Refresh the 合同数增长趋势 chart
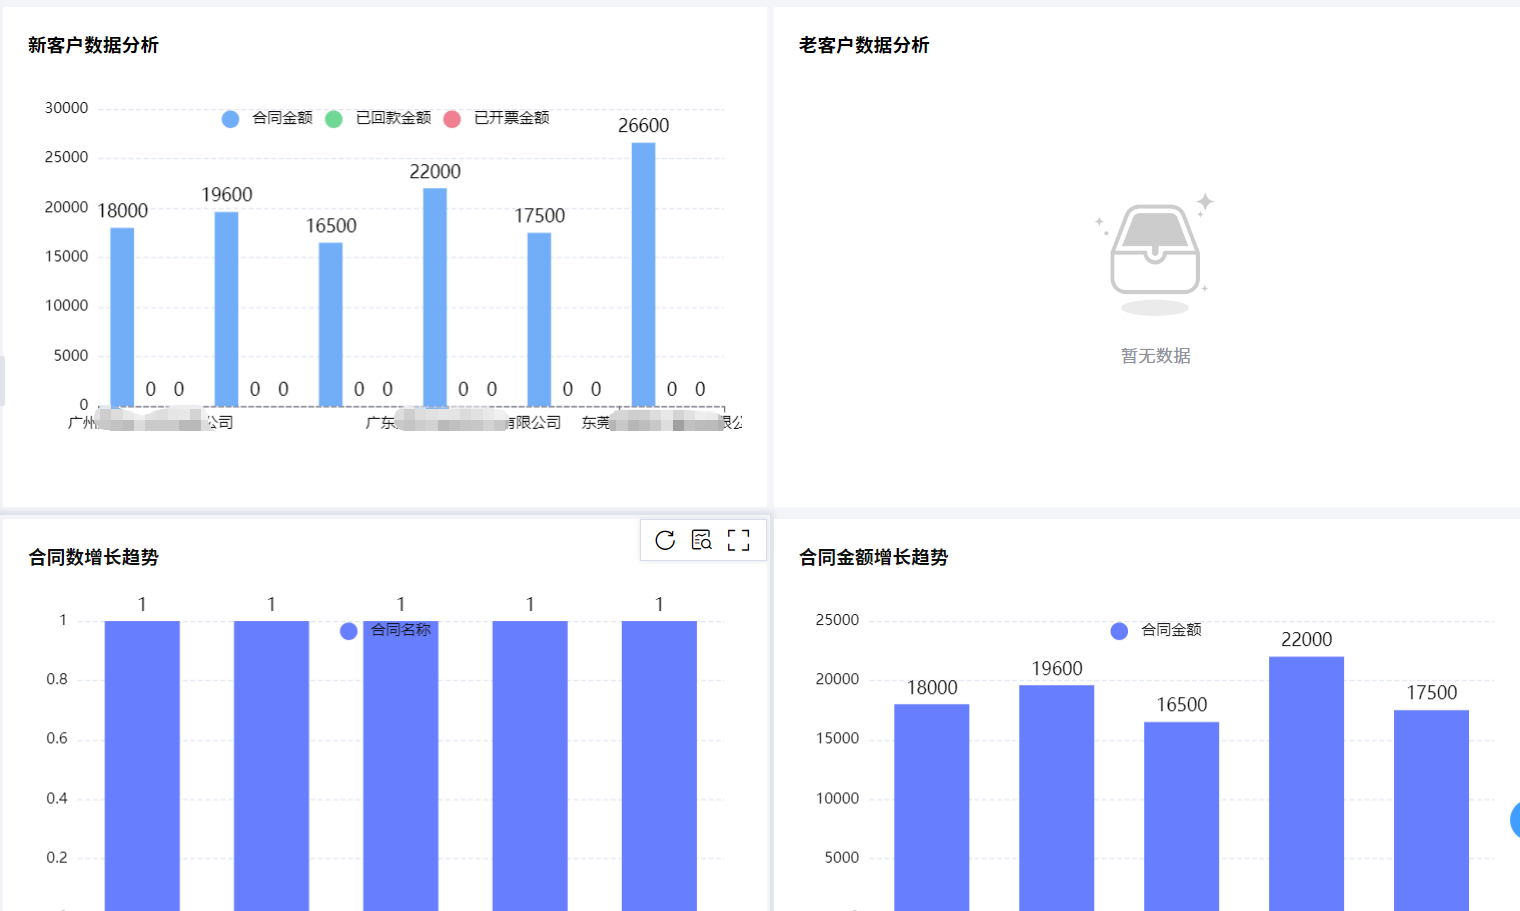 click(x=665, y=540)
